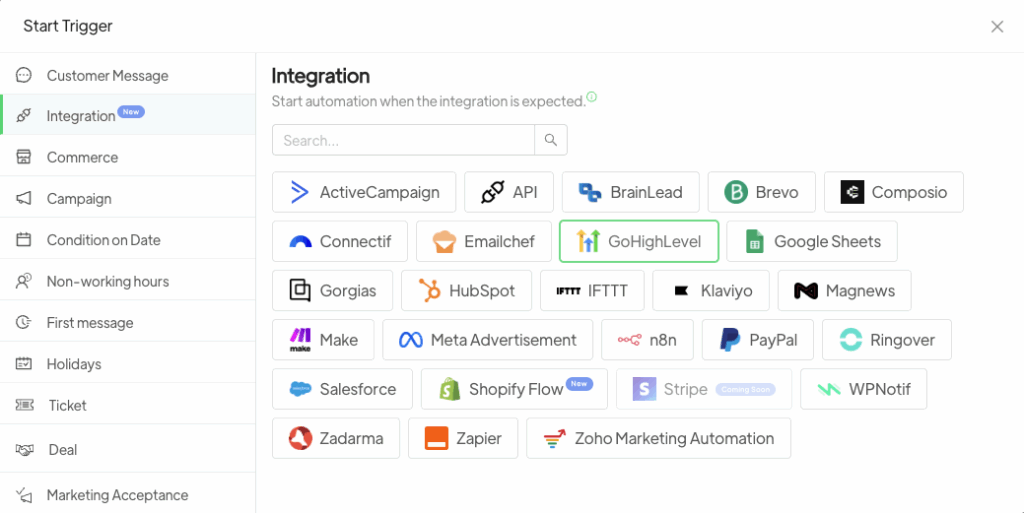Screen dimensions: 1024x513
Task: Open Non-working hours trigger option
Action: pos(107,281)
